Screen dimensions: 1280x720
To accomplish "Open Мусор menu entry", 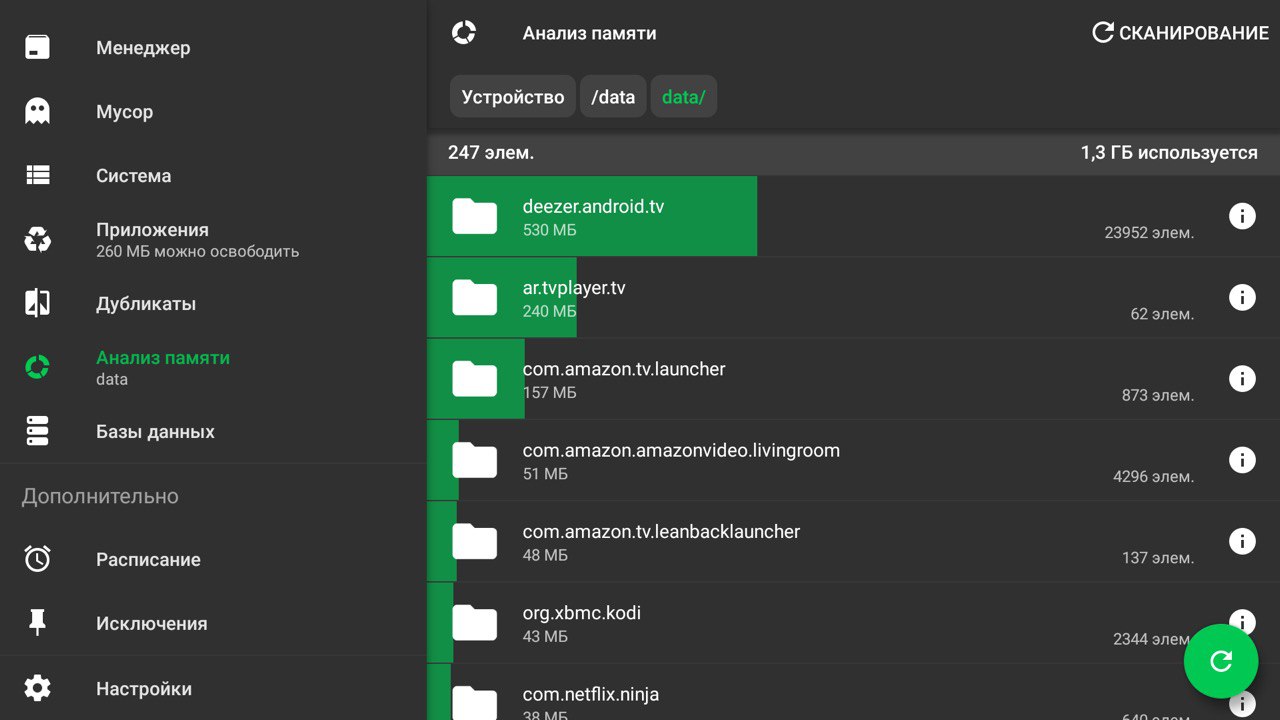I will (213, 111).
